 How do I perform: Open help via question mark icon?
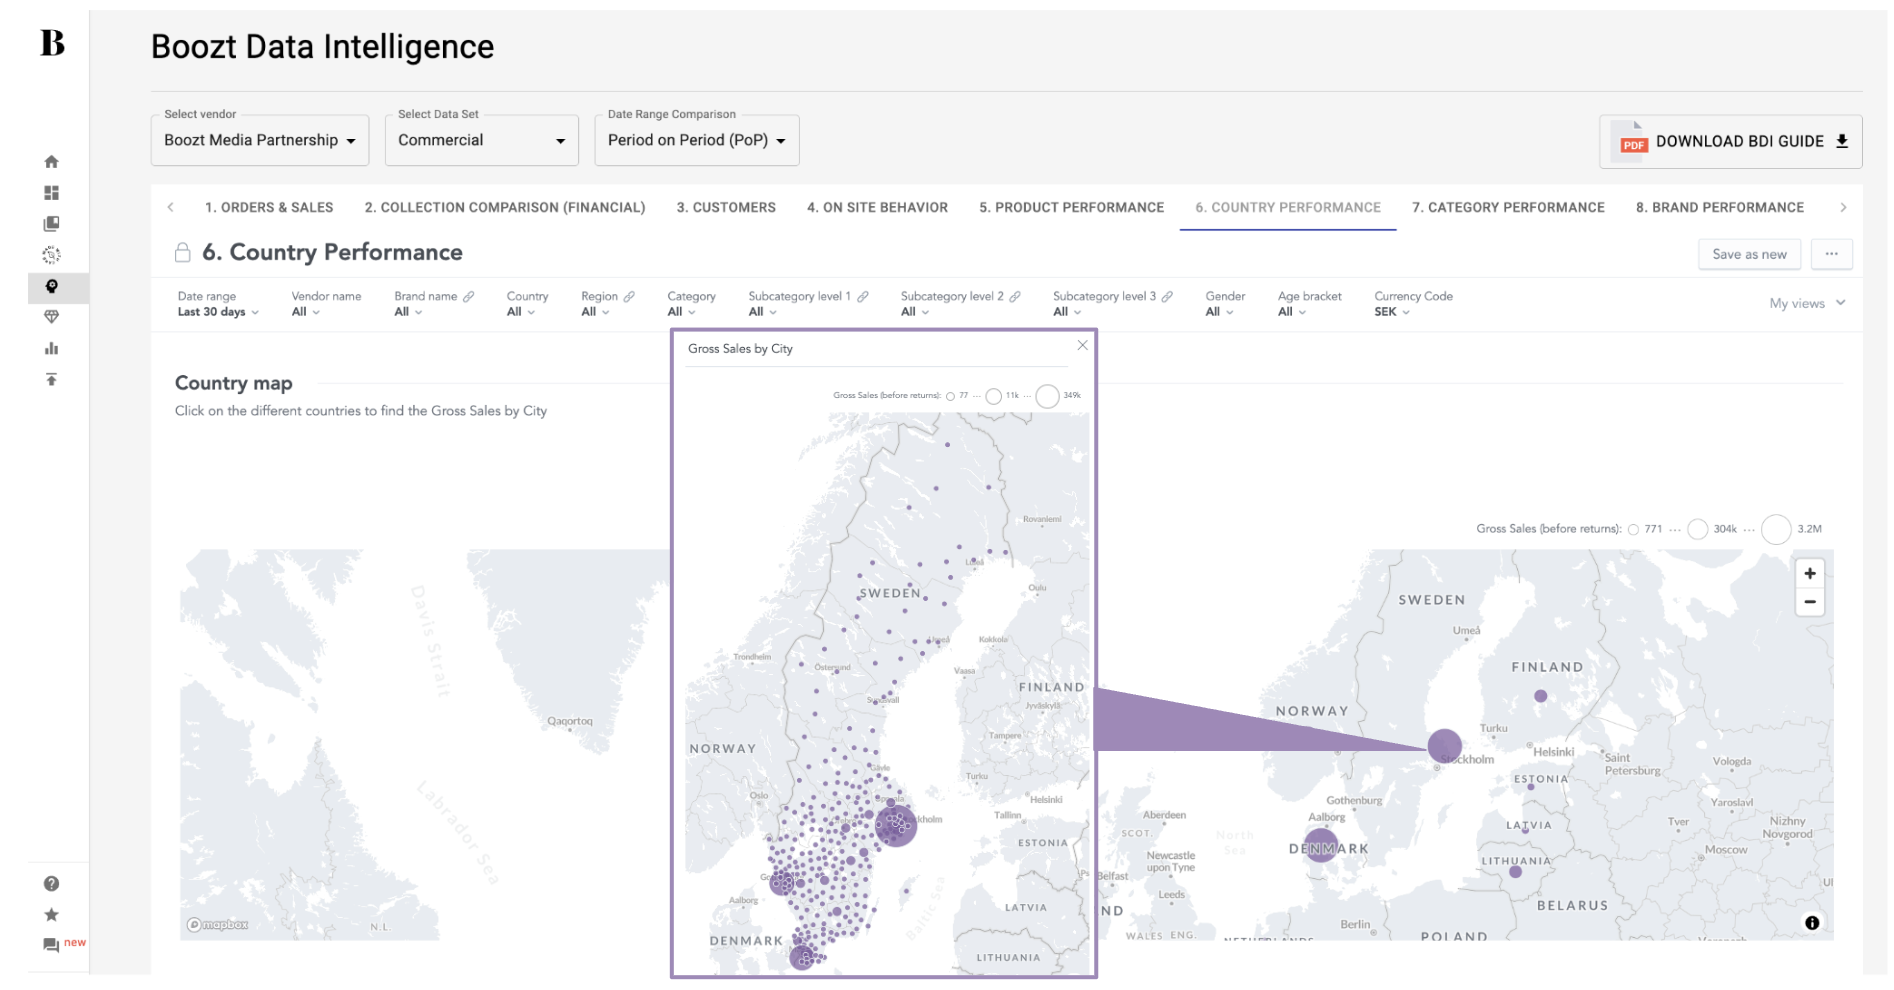click(51, 884)
